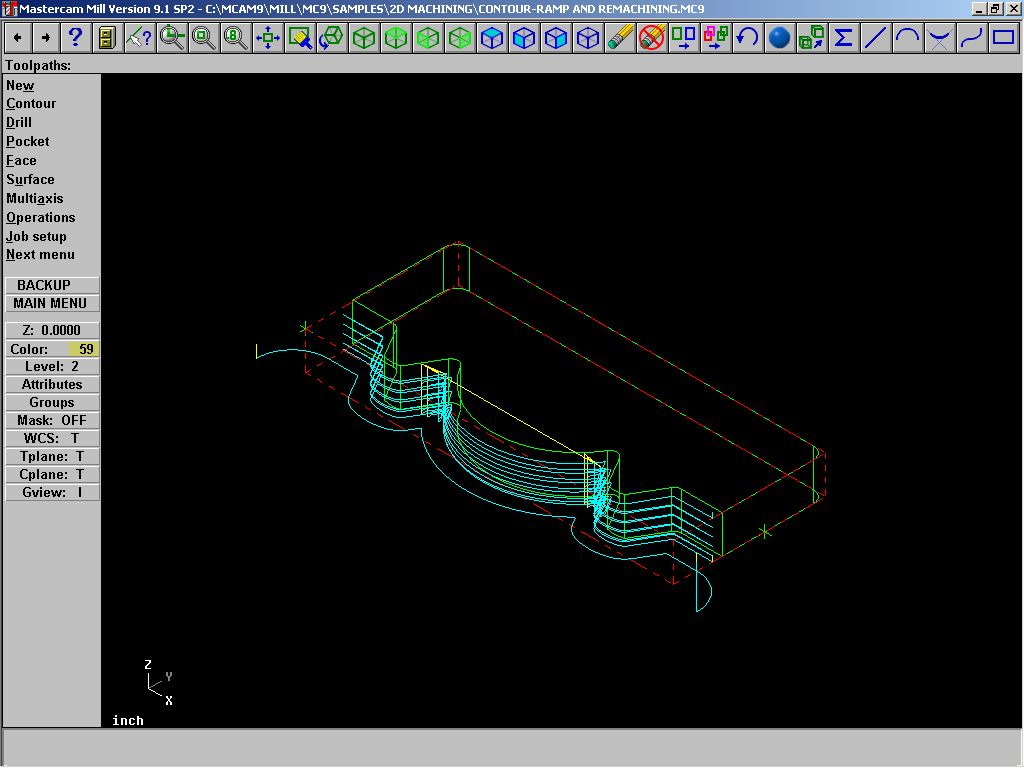Choose the Undelete crossed-out eraser icon
Image resolution: width=1024 pixels, height=768 pixels.
[652, 38]
